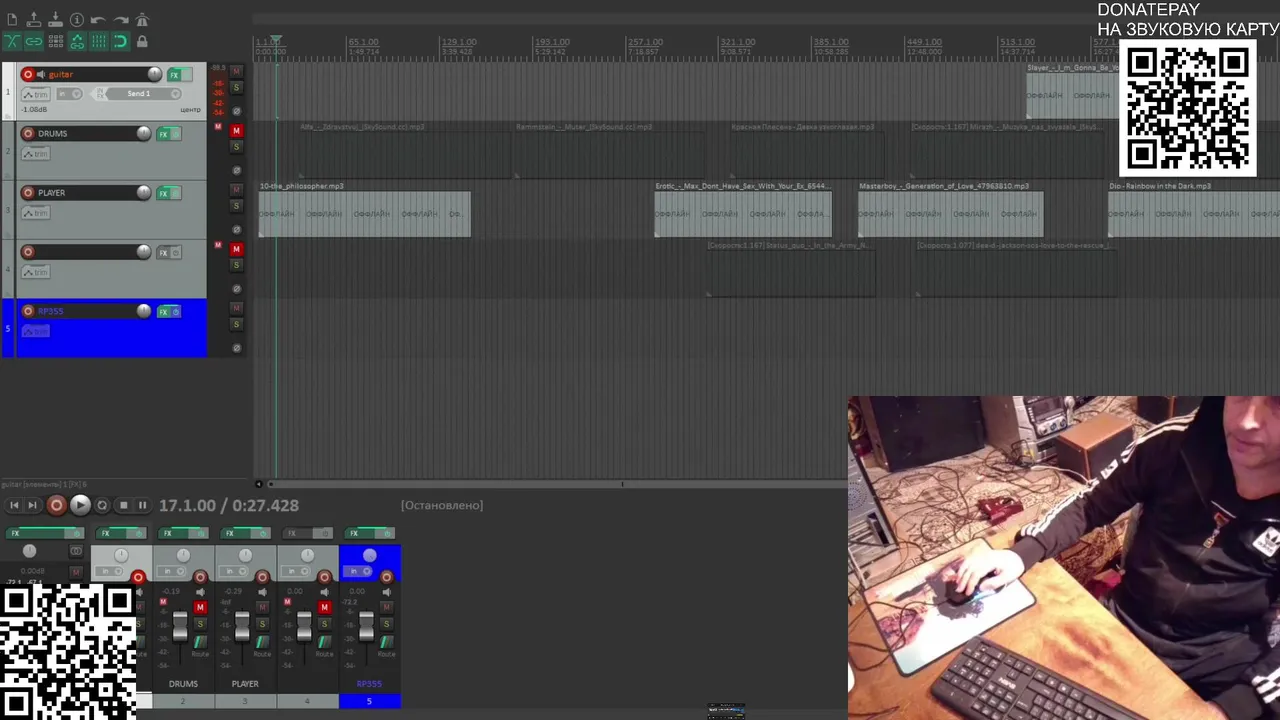Arm record on guitar track
This screenshot has height=720, width=1280.
click(28, 74)
